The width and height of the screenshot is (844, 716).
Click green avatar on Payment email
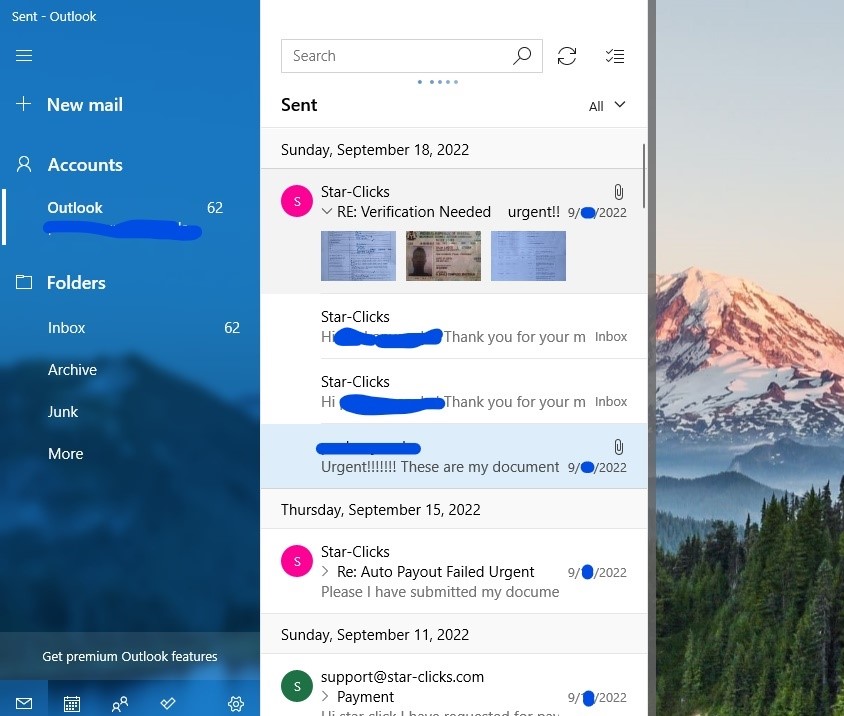point(297,686)
